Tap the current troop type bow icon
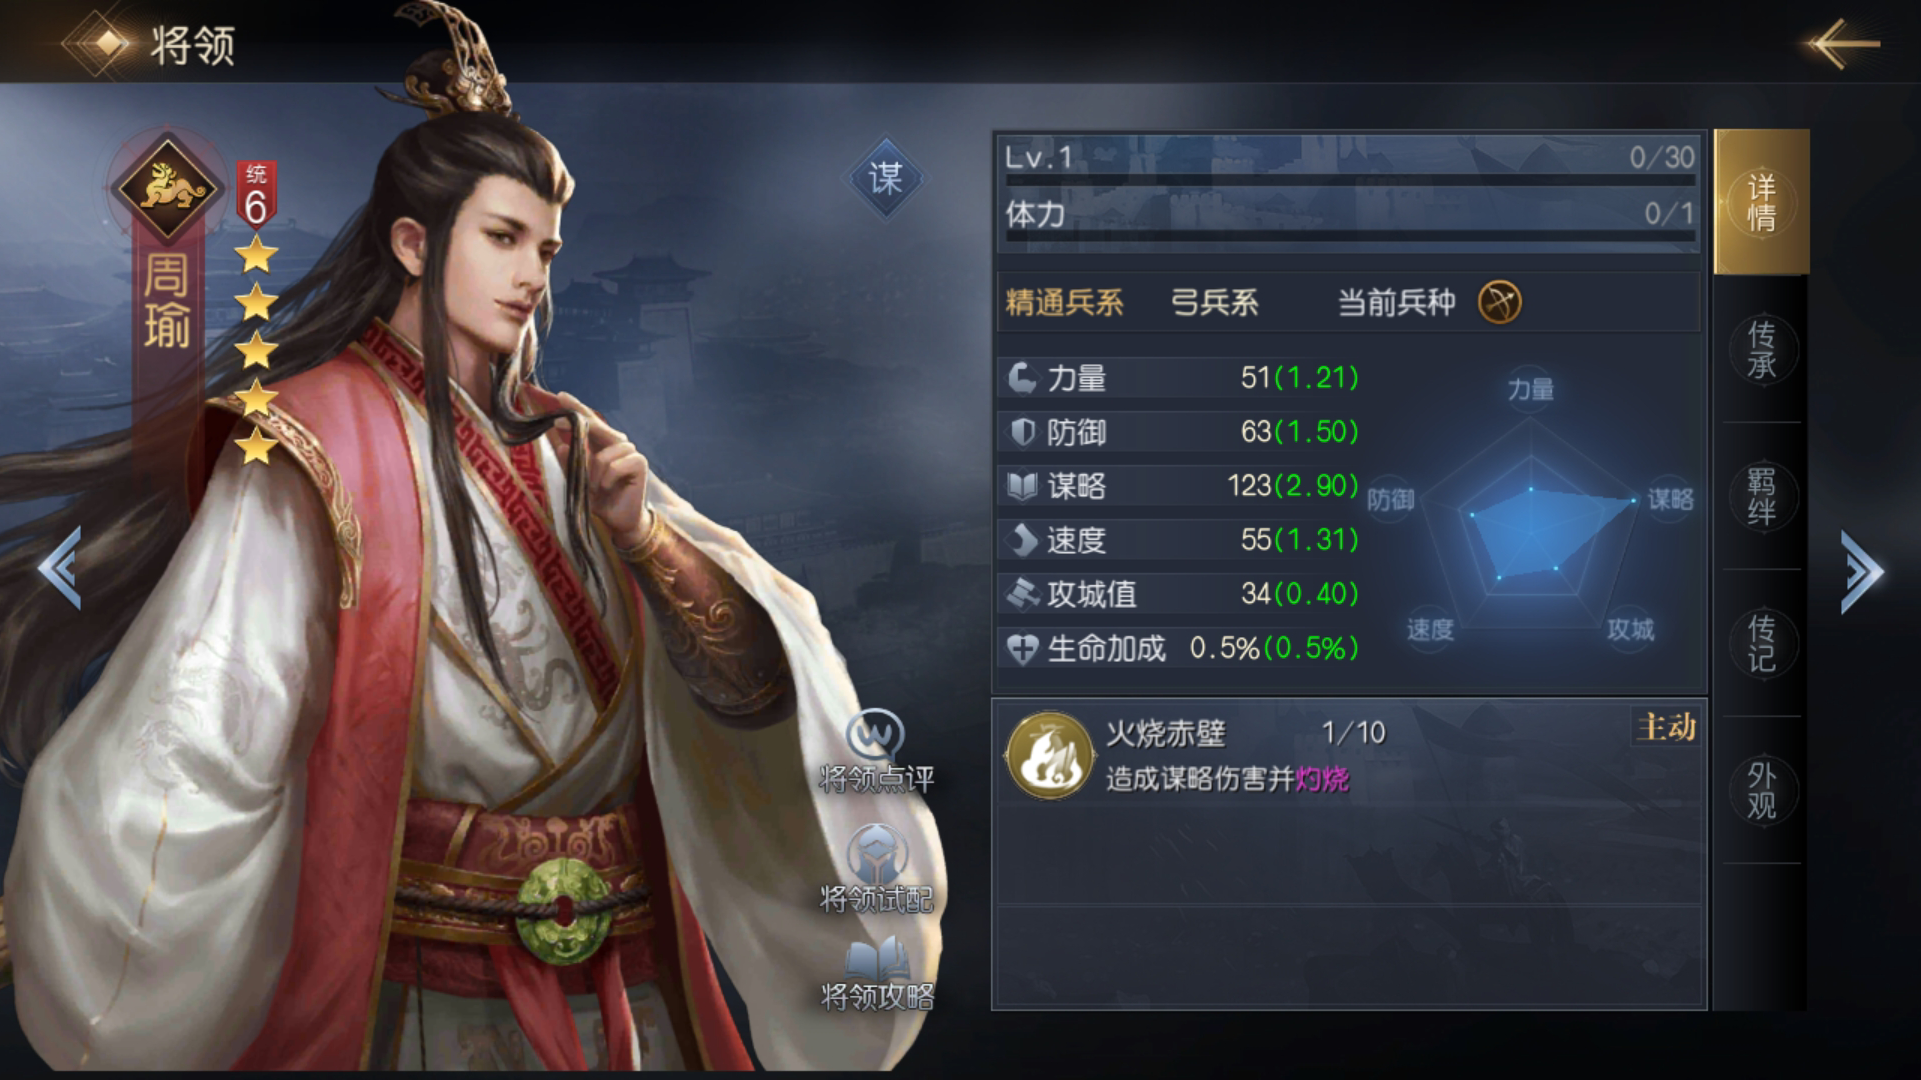This screenshot has height=1080, width=1921. (x=1499, y=301)
